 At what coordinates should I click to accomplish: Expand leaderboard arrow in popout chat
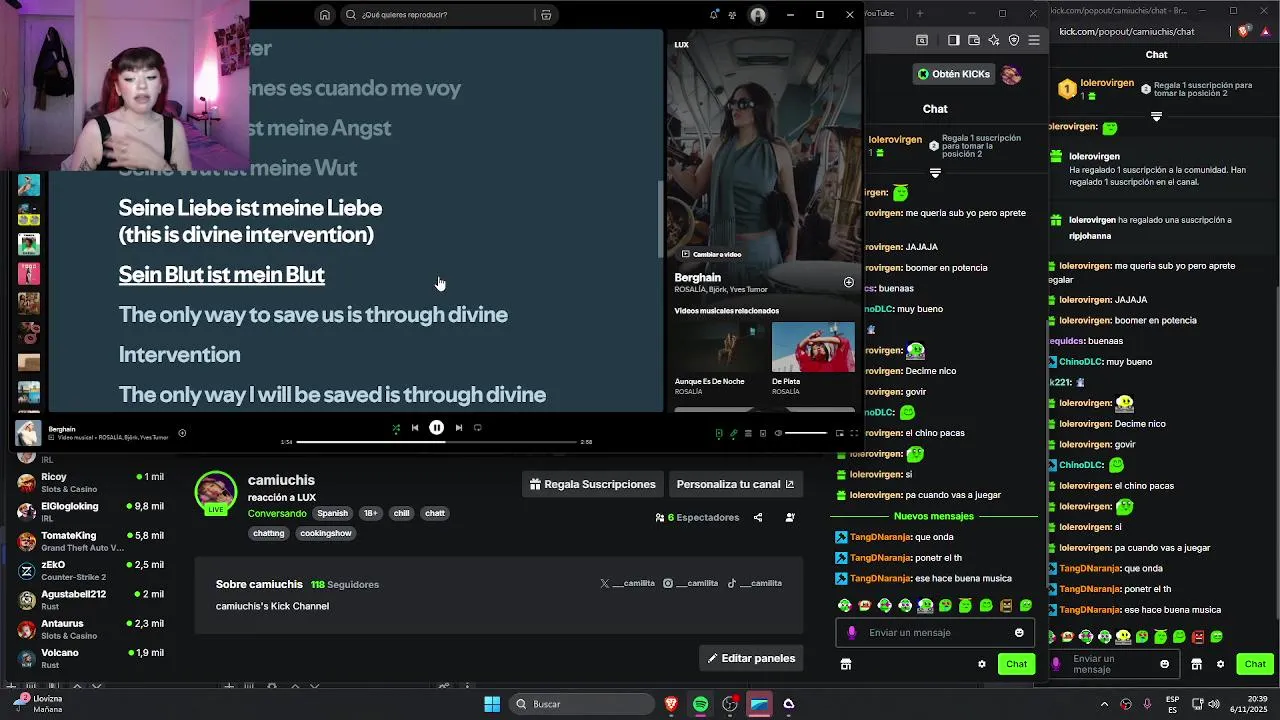pos(1156,117)
